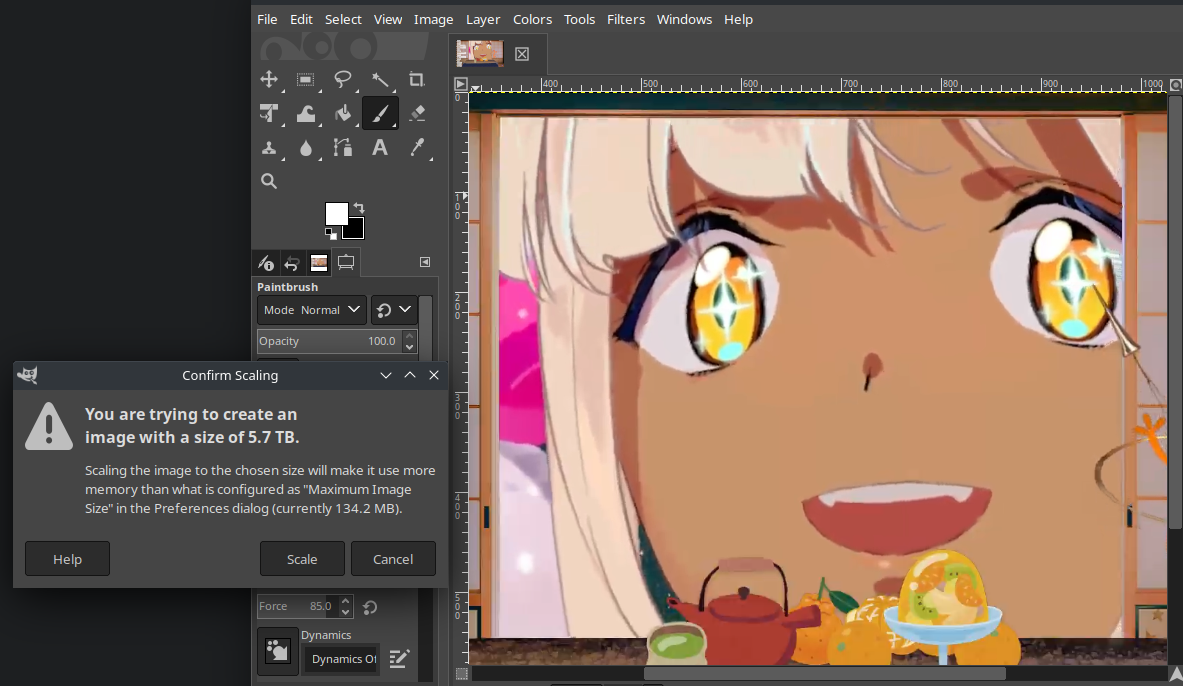Pick the Free Select lasso tool

point(343,80)
